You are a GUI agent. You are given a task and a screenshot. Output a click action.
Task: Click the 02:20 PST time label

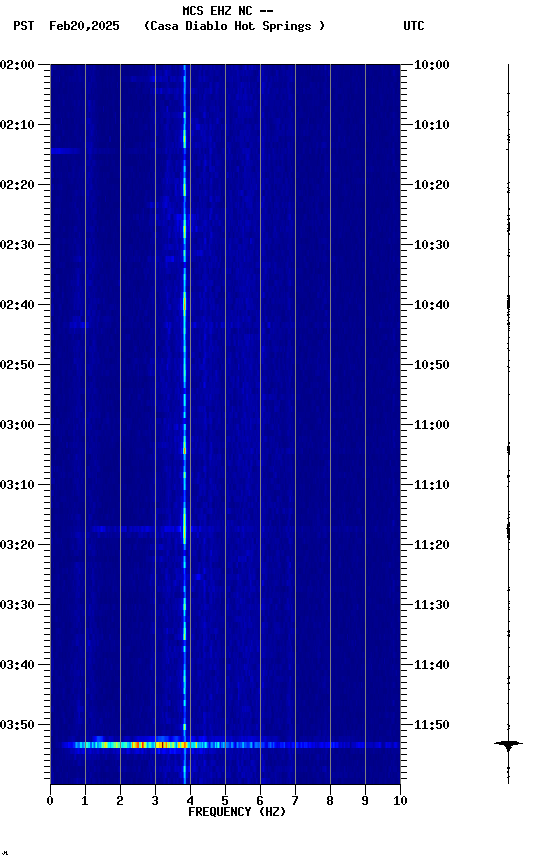[x=17, y=185]
